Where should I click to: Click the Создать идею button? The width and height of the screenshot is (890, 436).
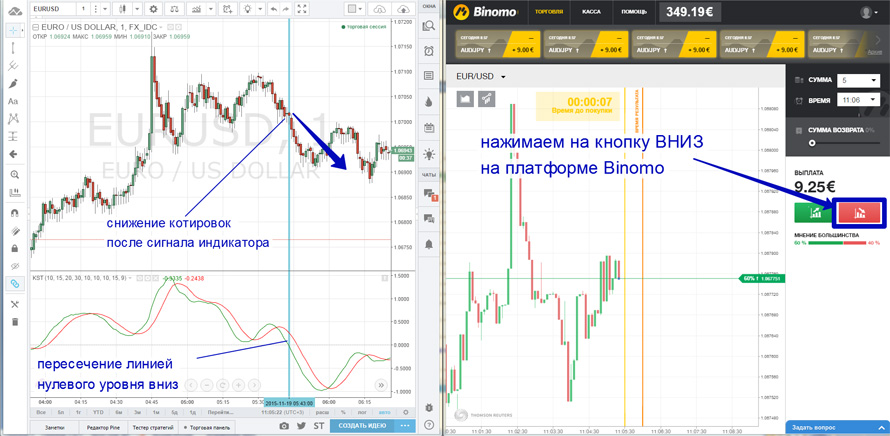click(x=362, y=426)
